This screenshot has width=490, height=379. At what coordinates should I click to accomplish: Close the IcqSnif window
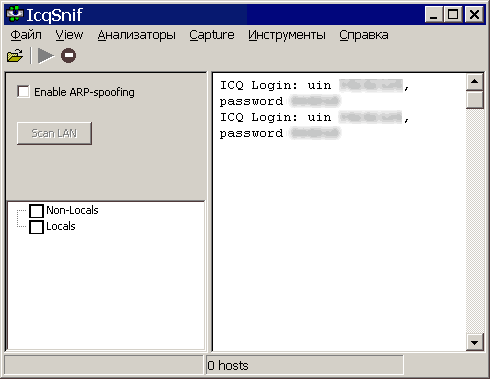(x=474, y=15)
